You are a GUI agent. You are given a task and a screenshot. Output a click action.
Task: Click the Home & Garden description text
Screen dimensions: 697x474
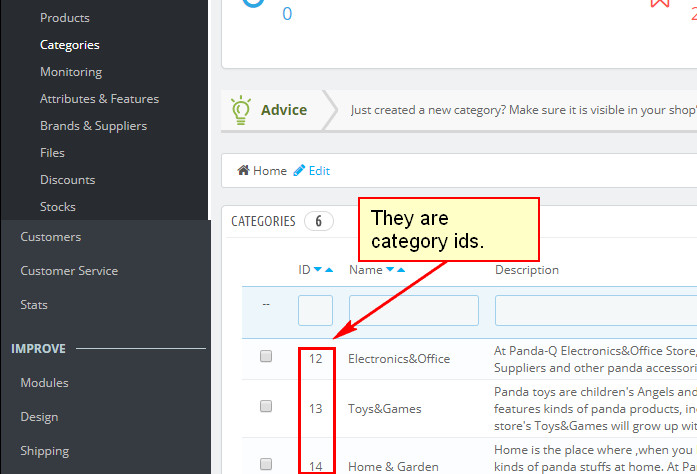pos(595,458)
